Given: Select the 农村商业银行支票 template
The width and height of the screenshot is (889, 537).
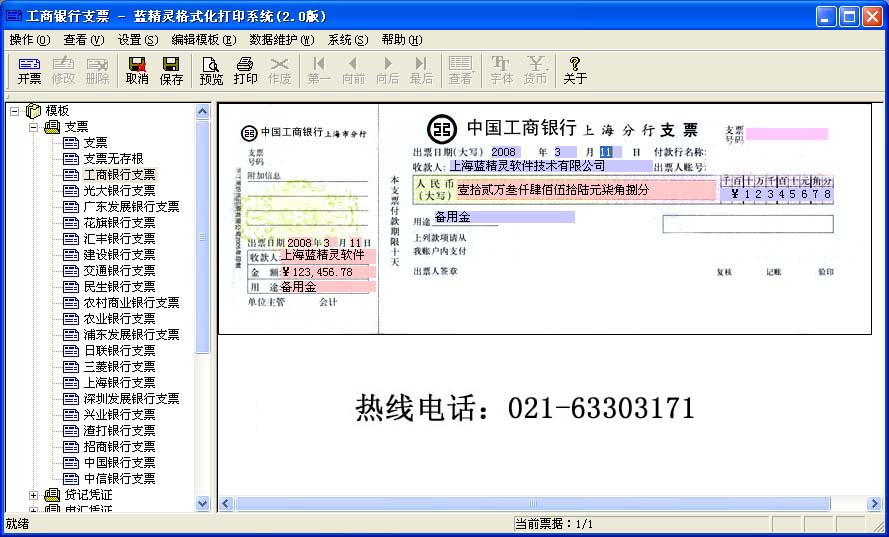Looking at the screenshot, I should 131,303.
